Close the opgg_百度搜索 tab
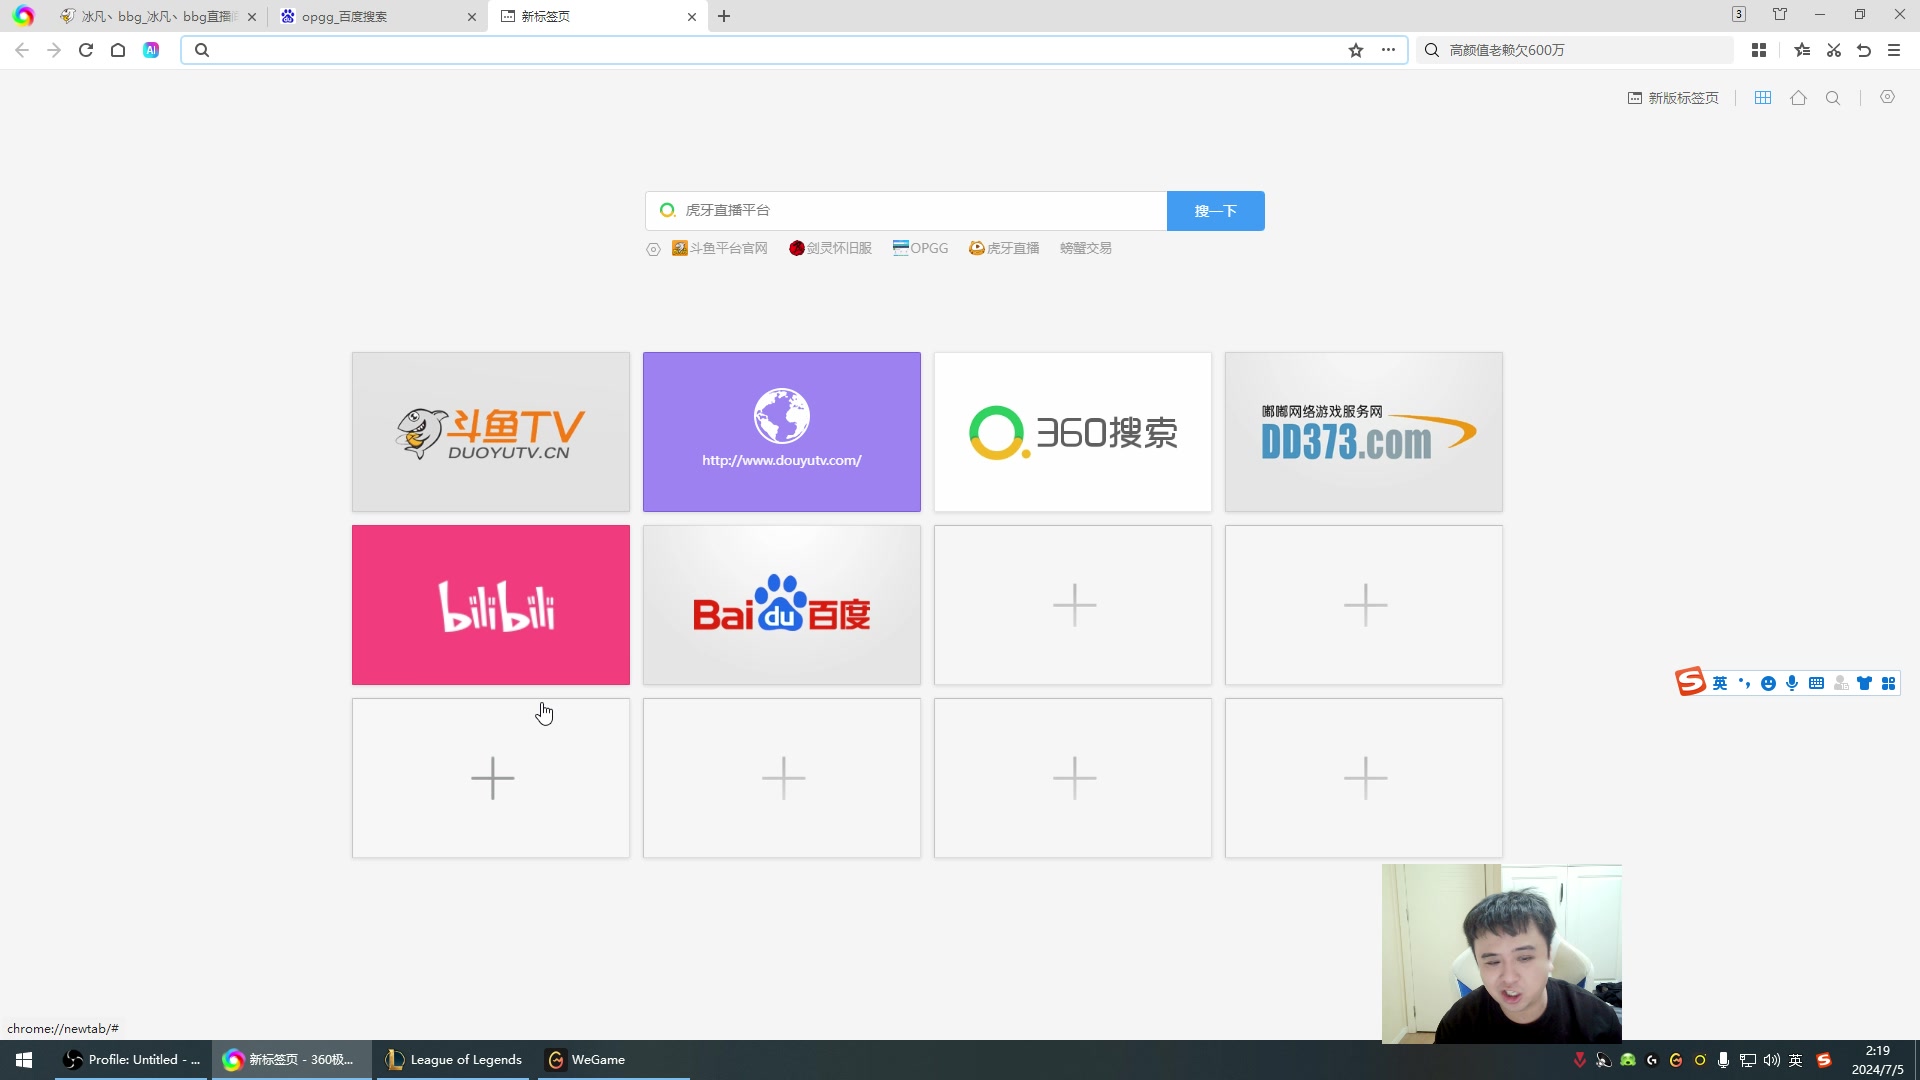The height and width of the screenshot is (1080, 1920). coord(472,17)
